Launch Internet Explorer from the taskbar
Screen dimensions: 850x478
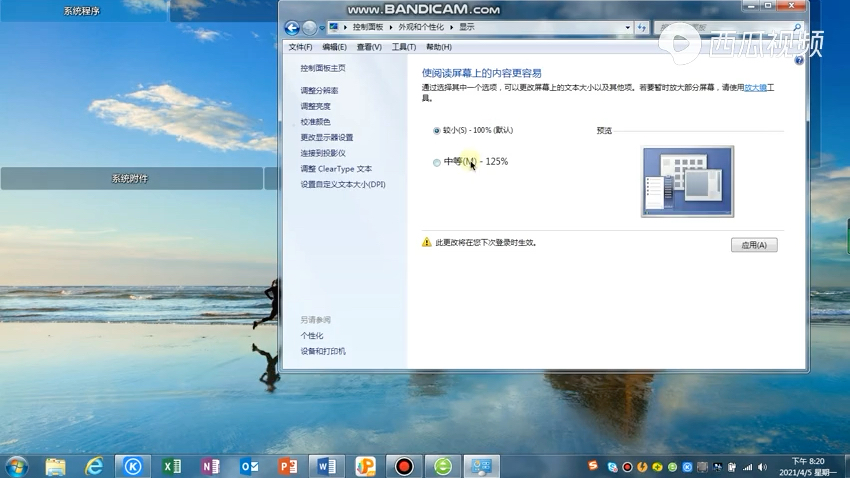coord(94,466)
